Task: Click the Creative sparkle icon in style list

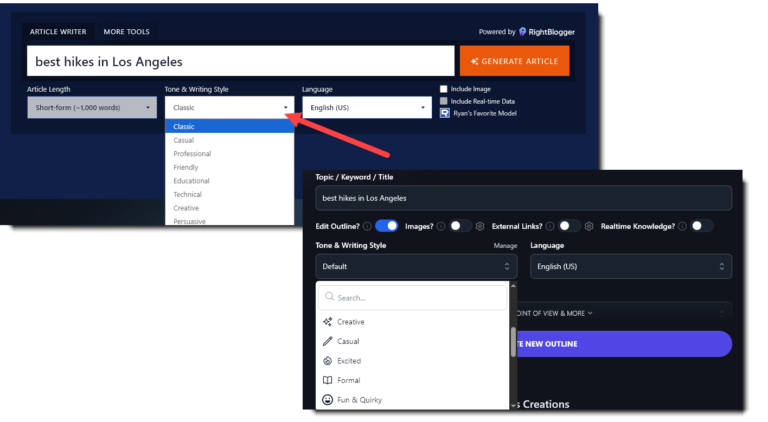Action: coord(328,322)
